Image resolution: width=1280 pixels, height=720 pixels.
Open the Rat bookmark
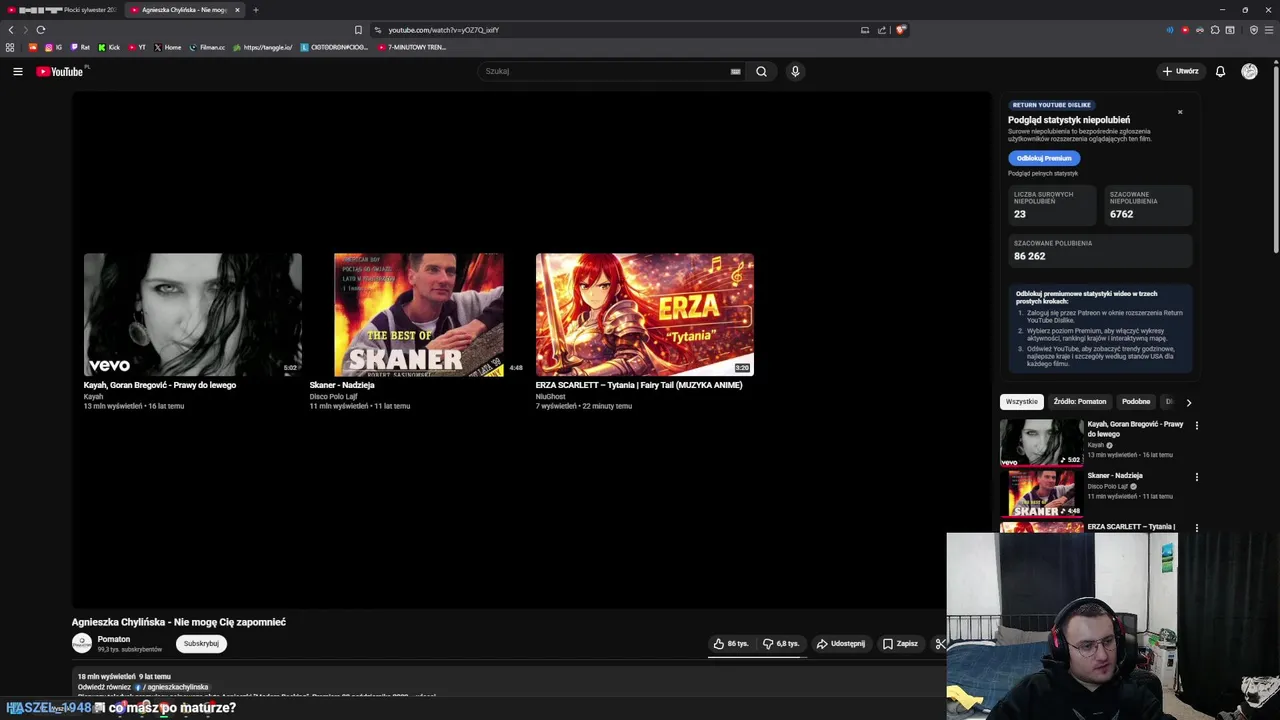[x=80, y=47]
